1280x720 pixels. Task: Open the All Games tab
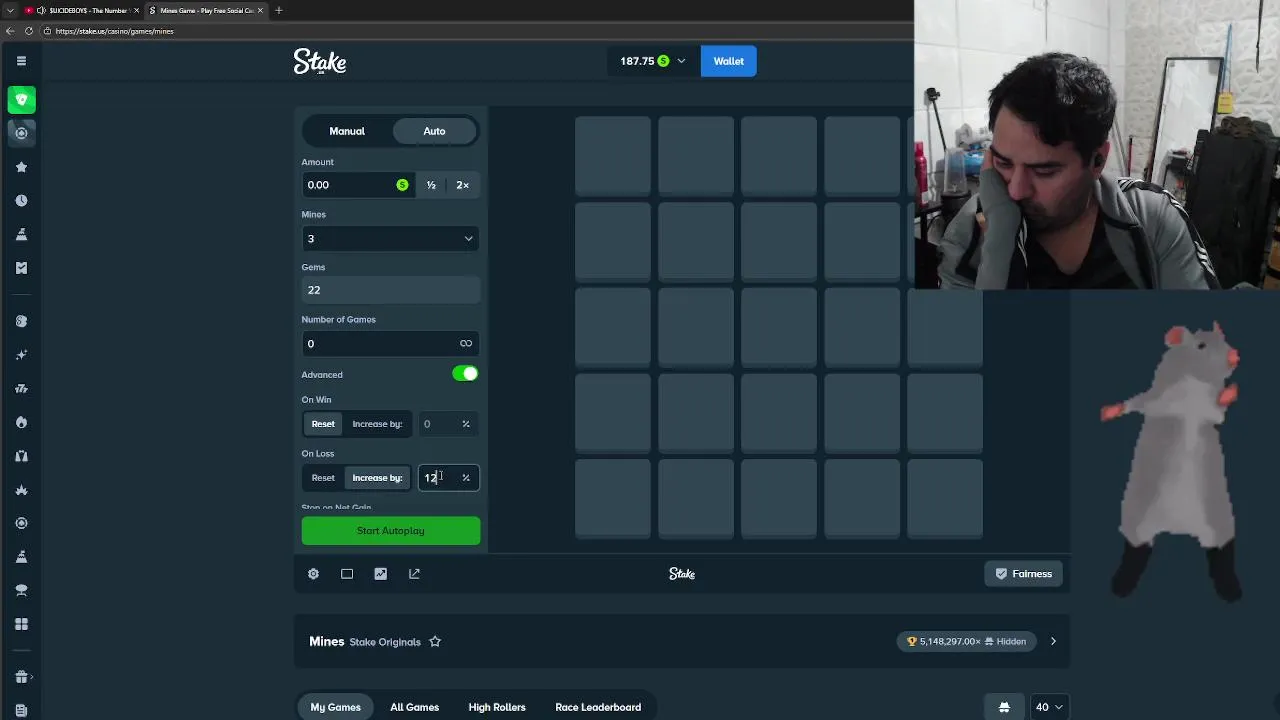tap(414, 707)
